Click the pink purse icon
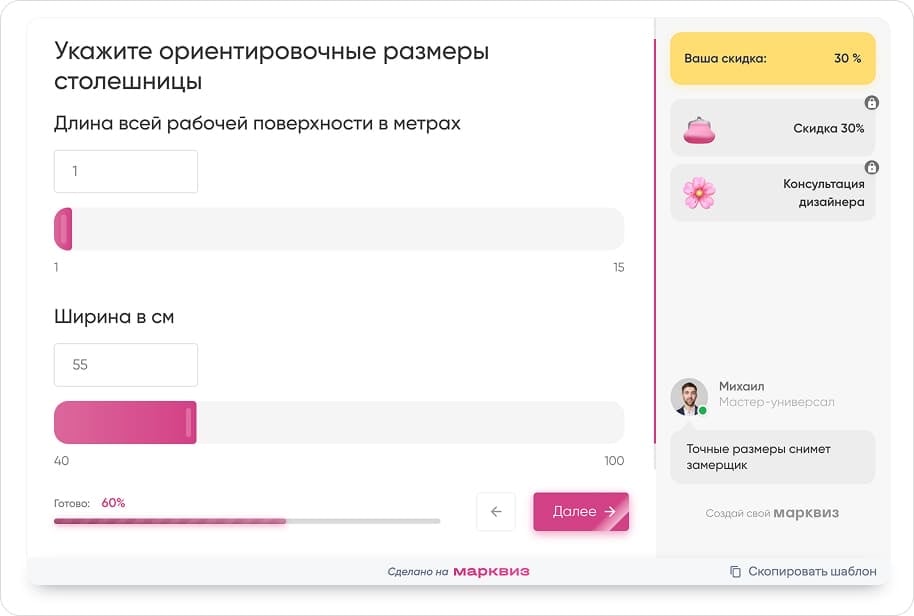 699,130
